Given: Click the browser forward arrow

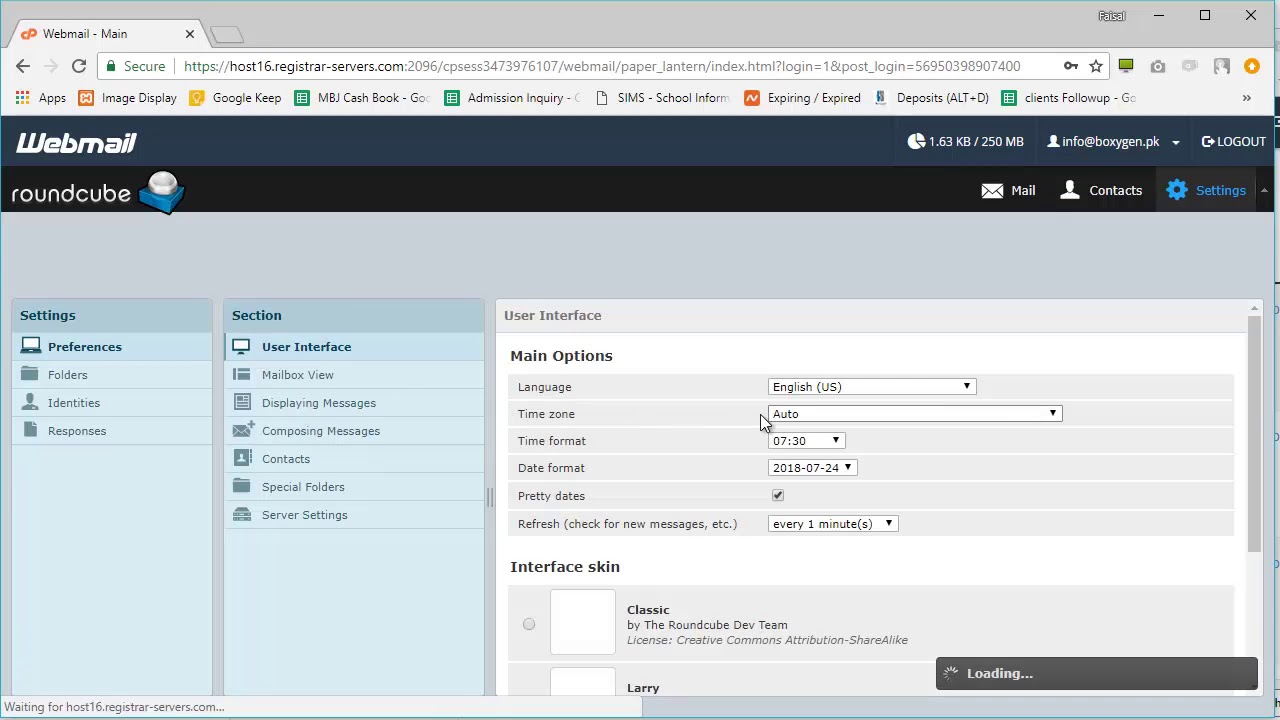Looking at the screenshot, I should tap(50, 66).
